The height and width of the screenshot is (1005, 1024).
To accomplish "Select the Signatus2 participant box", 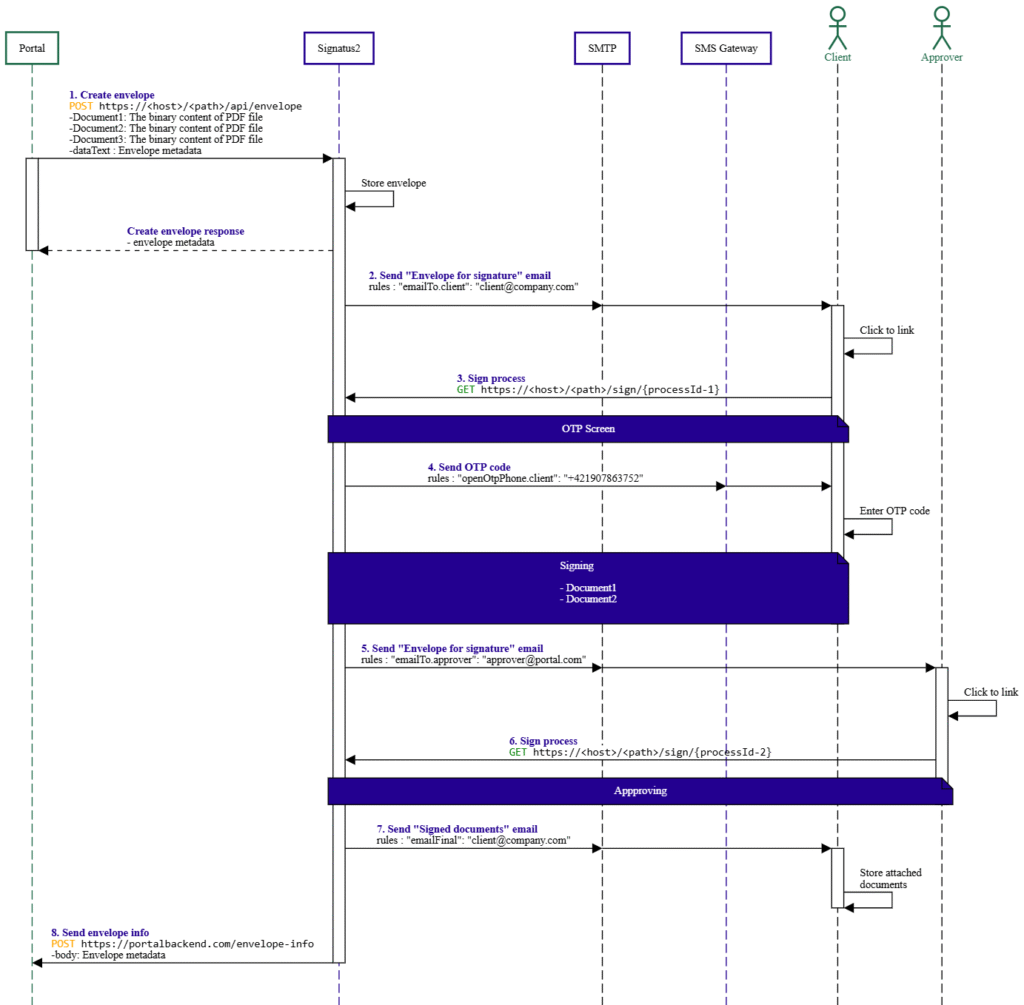I will pos(338,48).
